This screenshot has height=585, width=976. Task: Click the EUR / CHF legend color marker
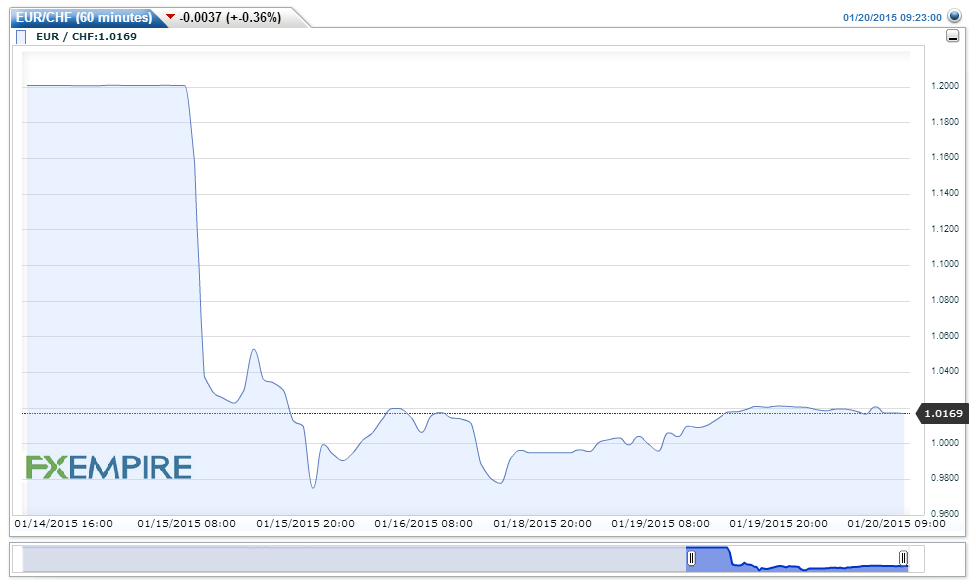21,37
